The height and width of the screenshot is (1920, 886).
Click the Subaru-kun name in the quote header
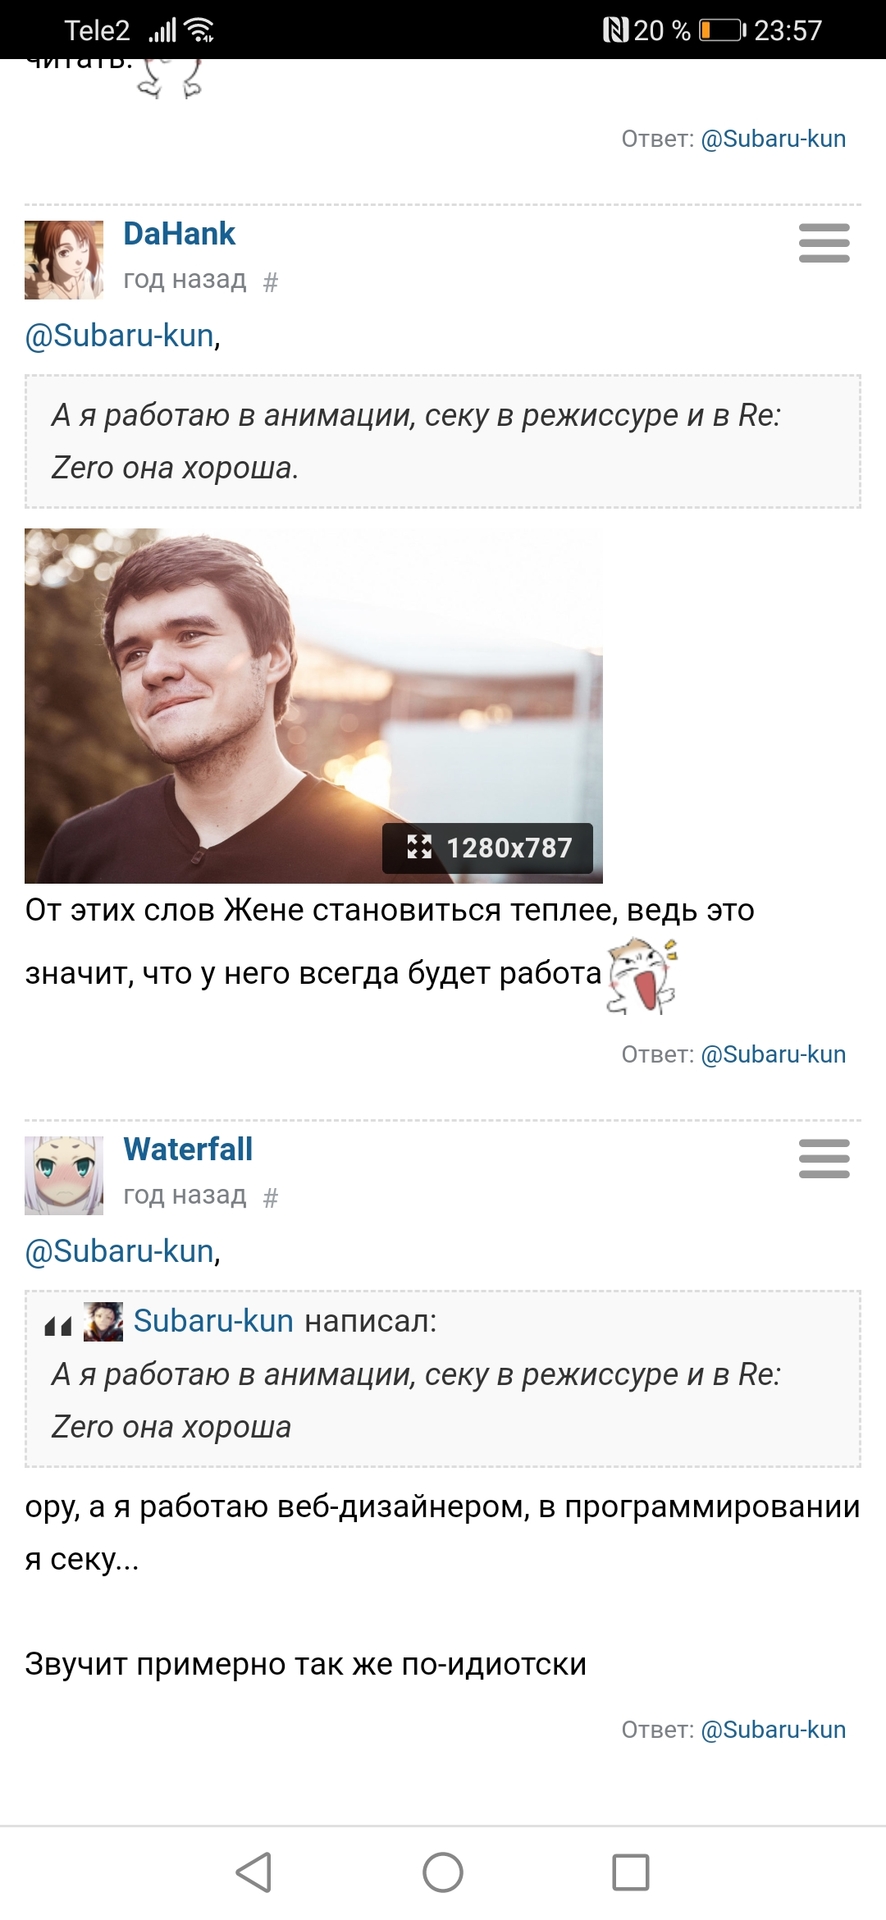click(213, 1321)
